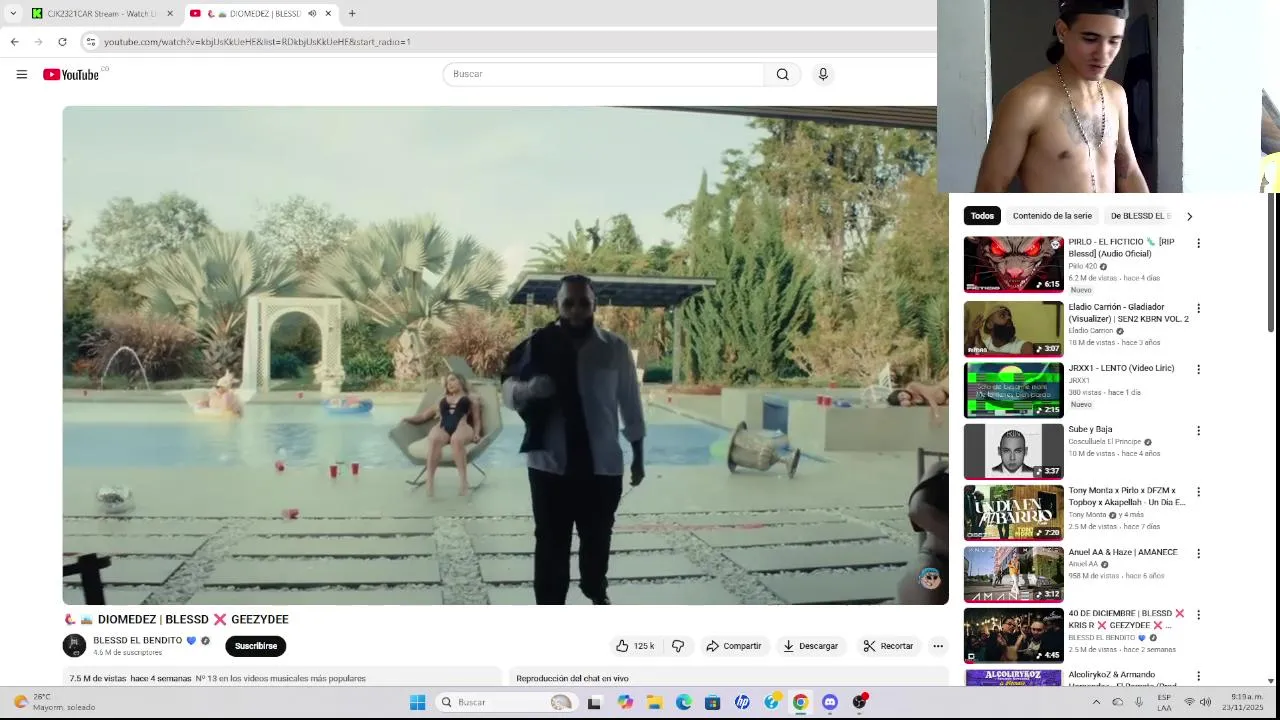Like the video with thumbs up

pos(635,646)
